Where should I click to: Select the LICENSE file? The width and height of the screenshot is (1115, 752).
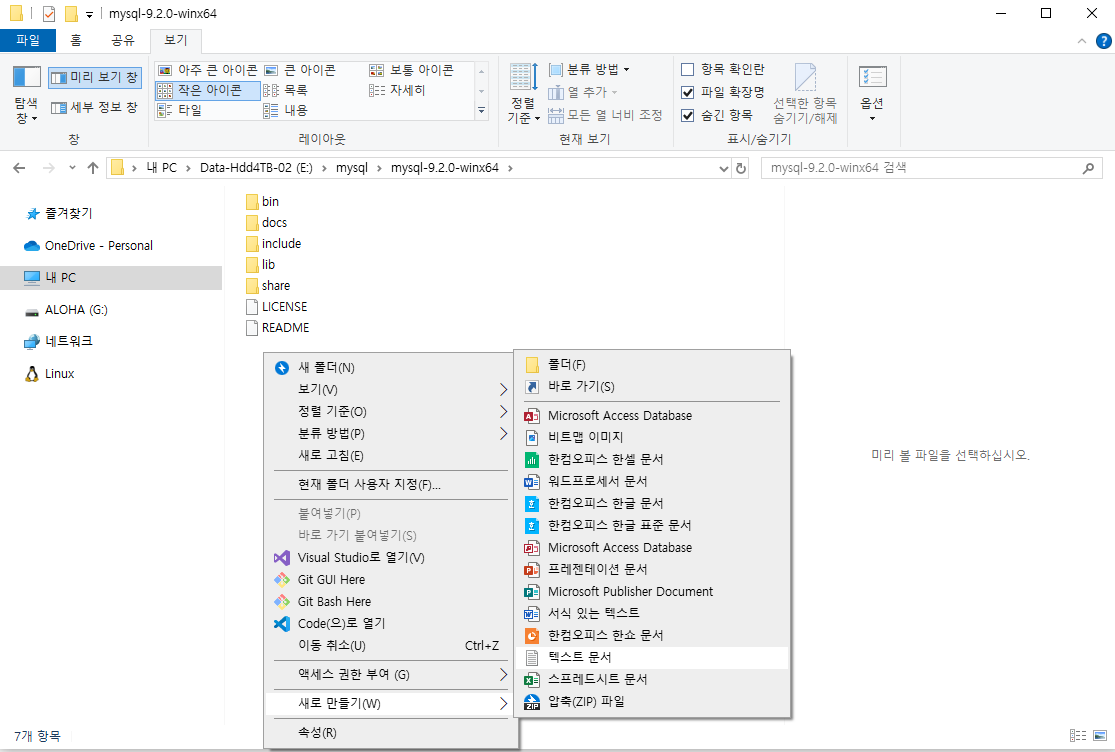tap(277, 307)
